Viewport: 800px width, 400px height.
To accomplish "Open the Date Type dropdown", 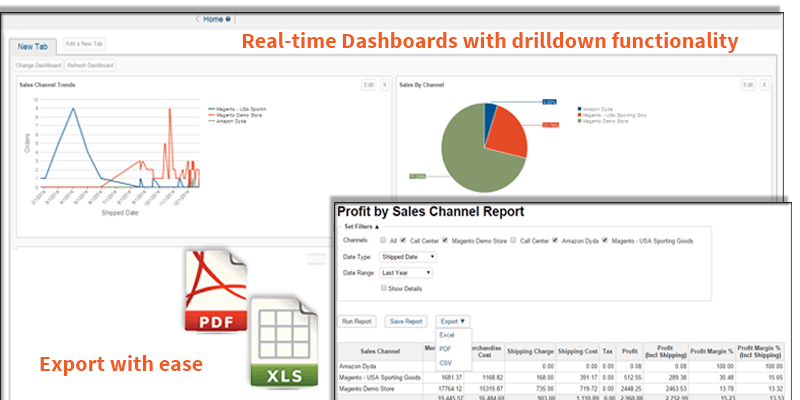I will tap(408, 257).
